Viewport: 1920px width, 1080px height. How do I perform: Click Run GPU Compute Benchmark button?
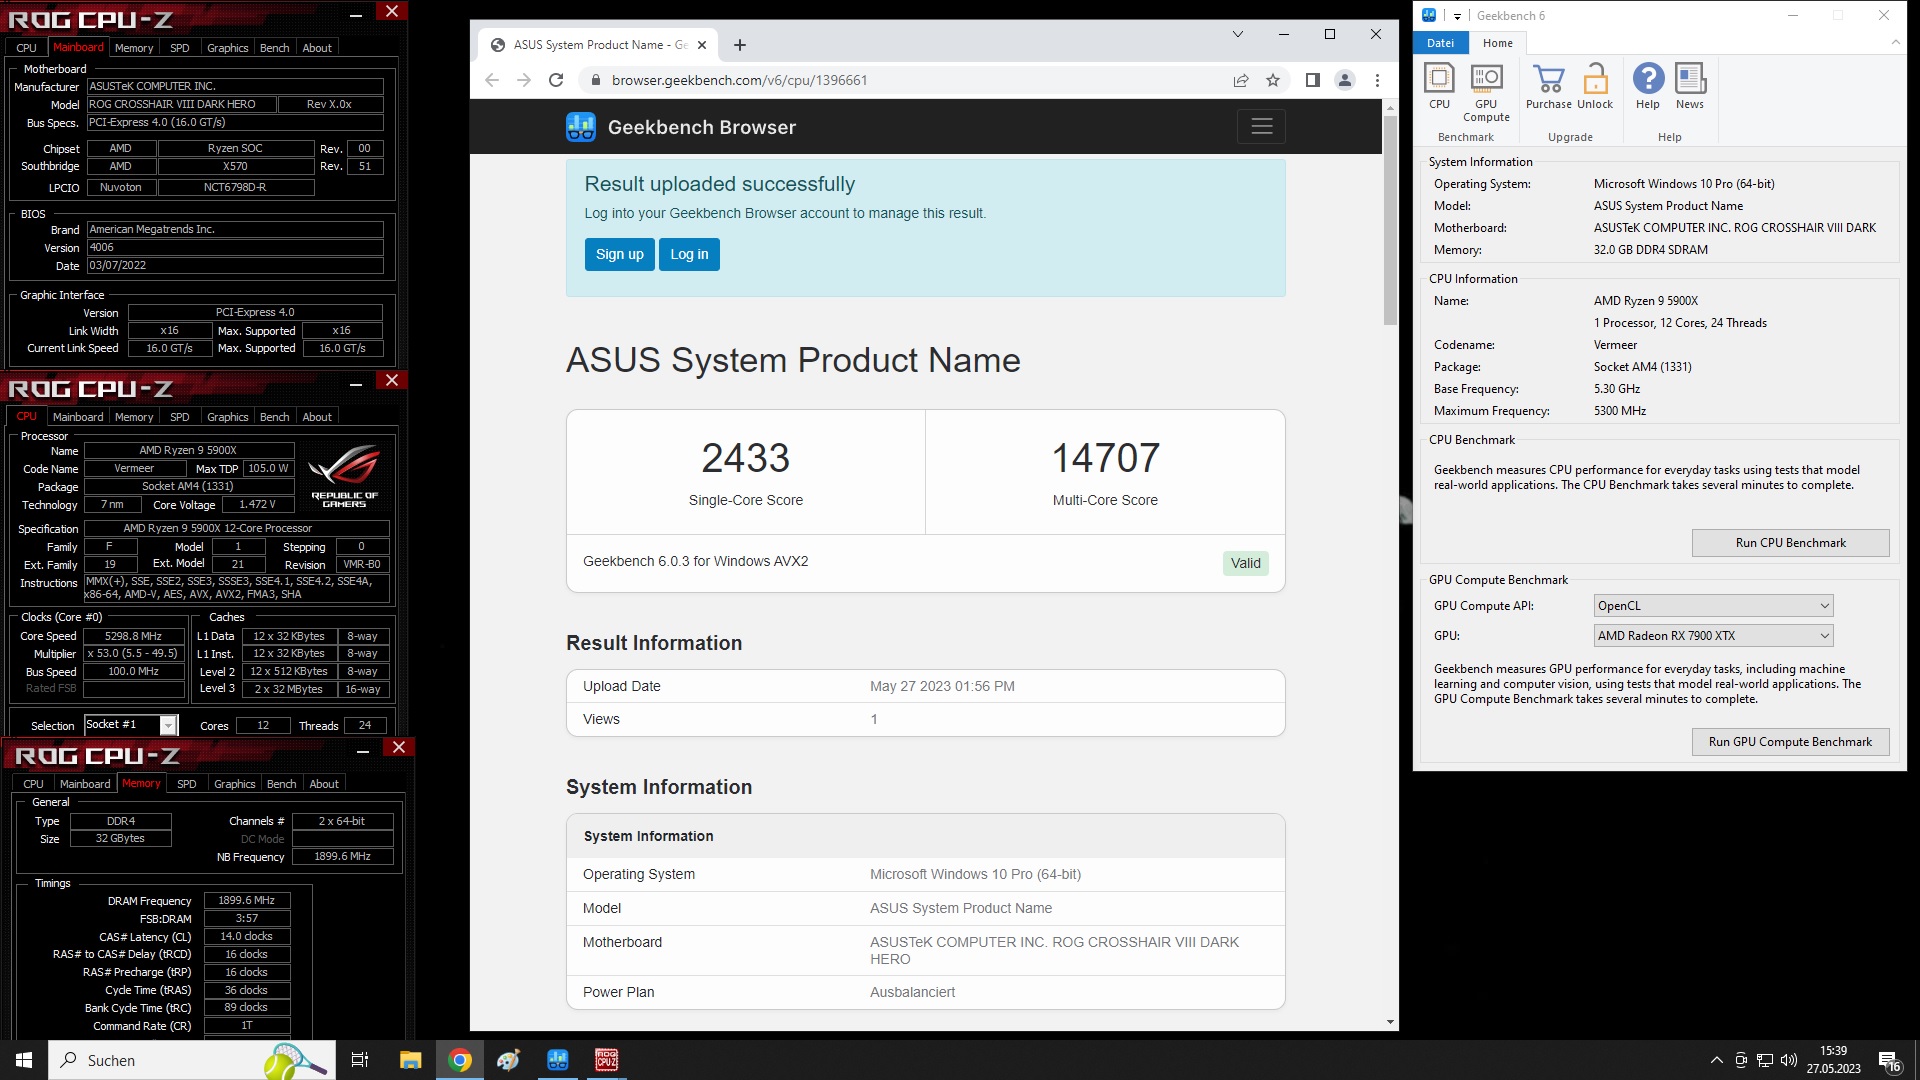point(1790,742)
